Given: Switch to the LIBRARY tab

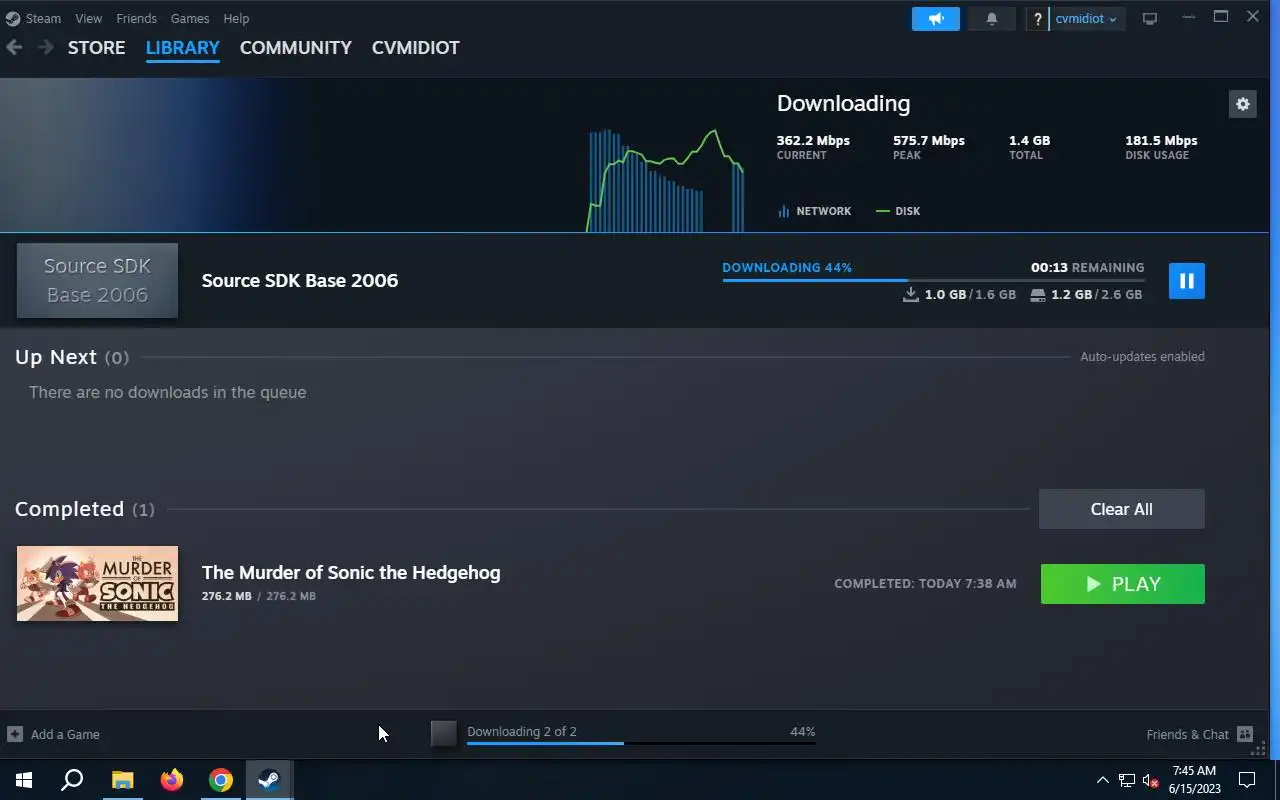Looking at the screenshot, I should [182, 47].
